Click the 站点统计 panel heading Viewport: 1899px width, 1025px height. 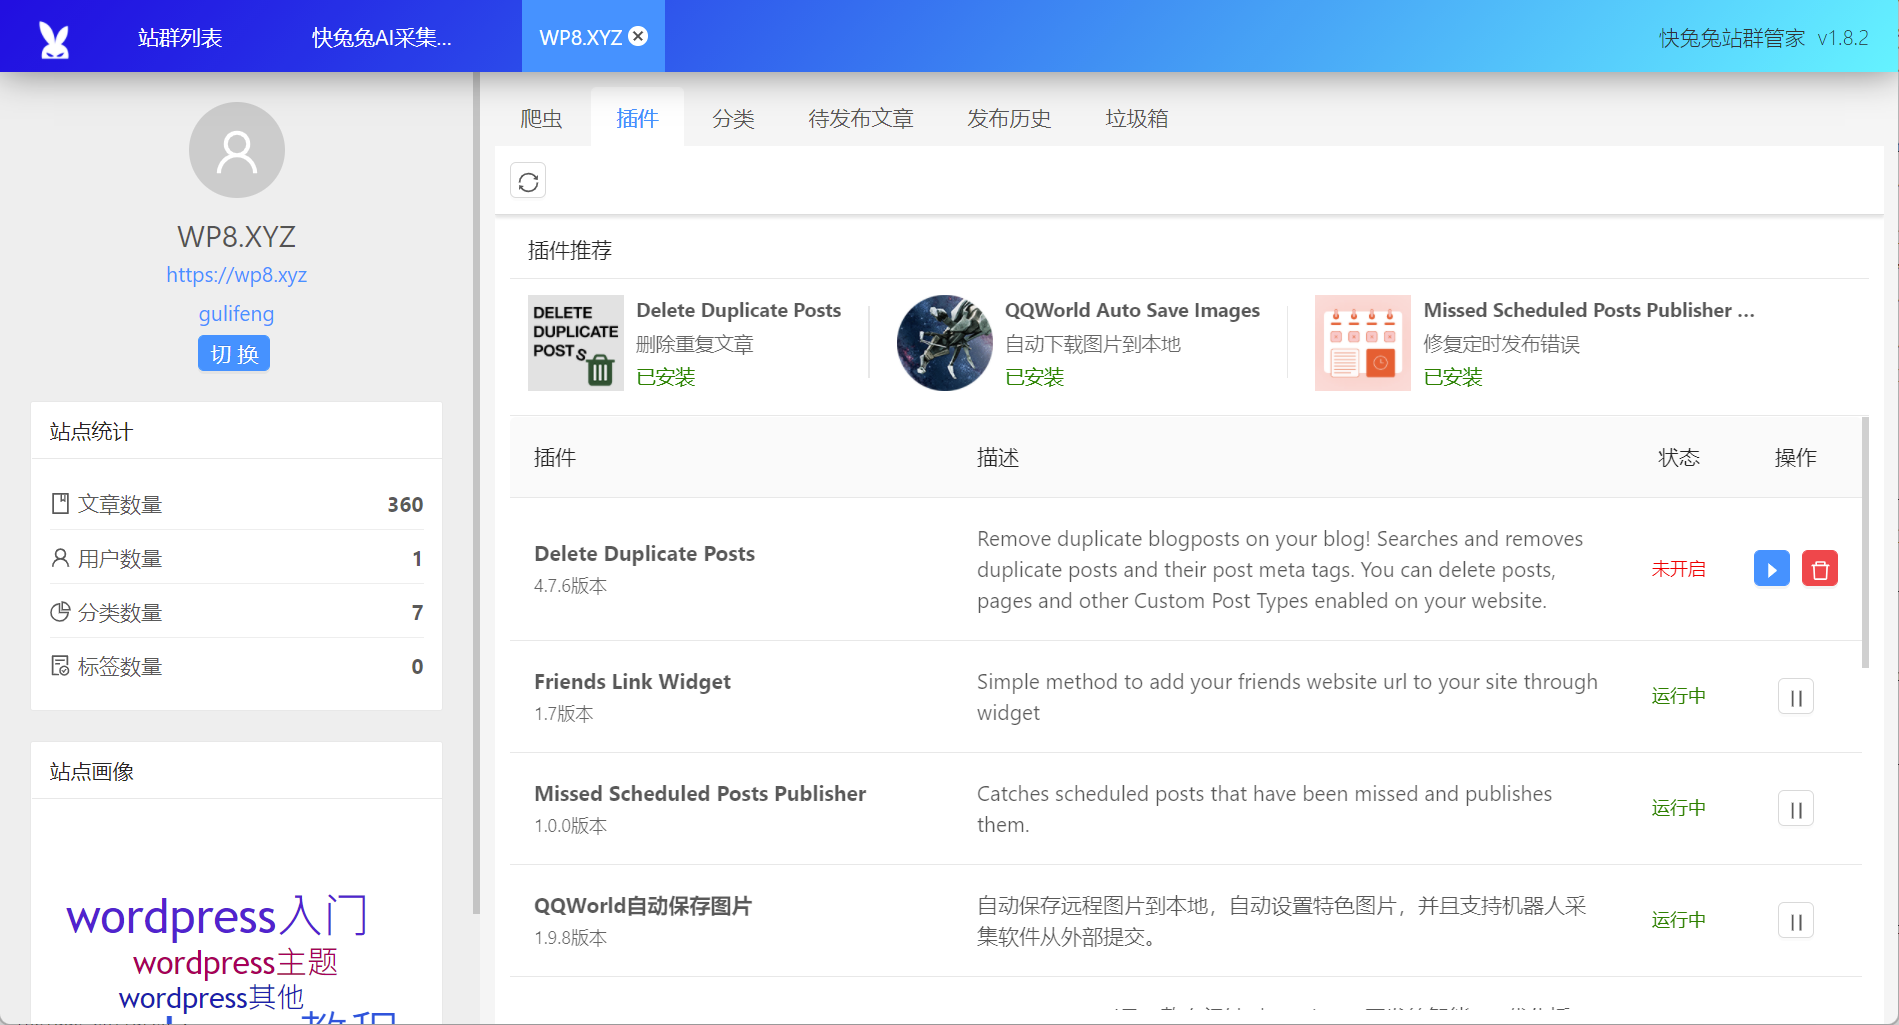coord(91,432)
